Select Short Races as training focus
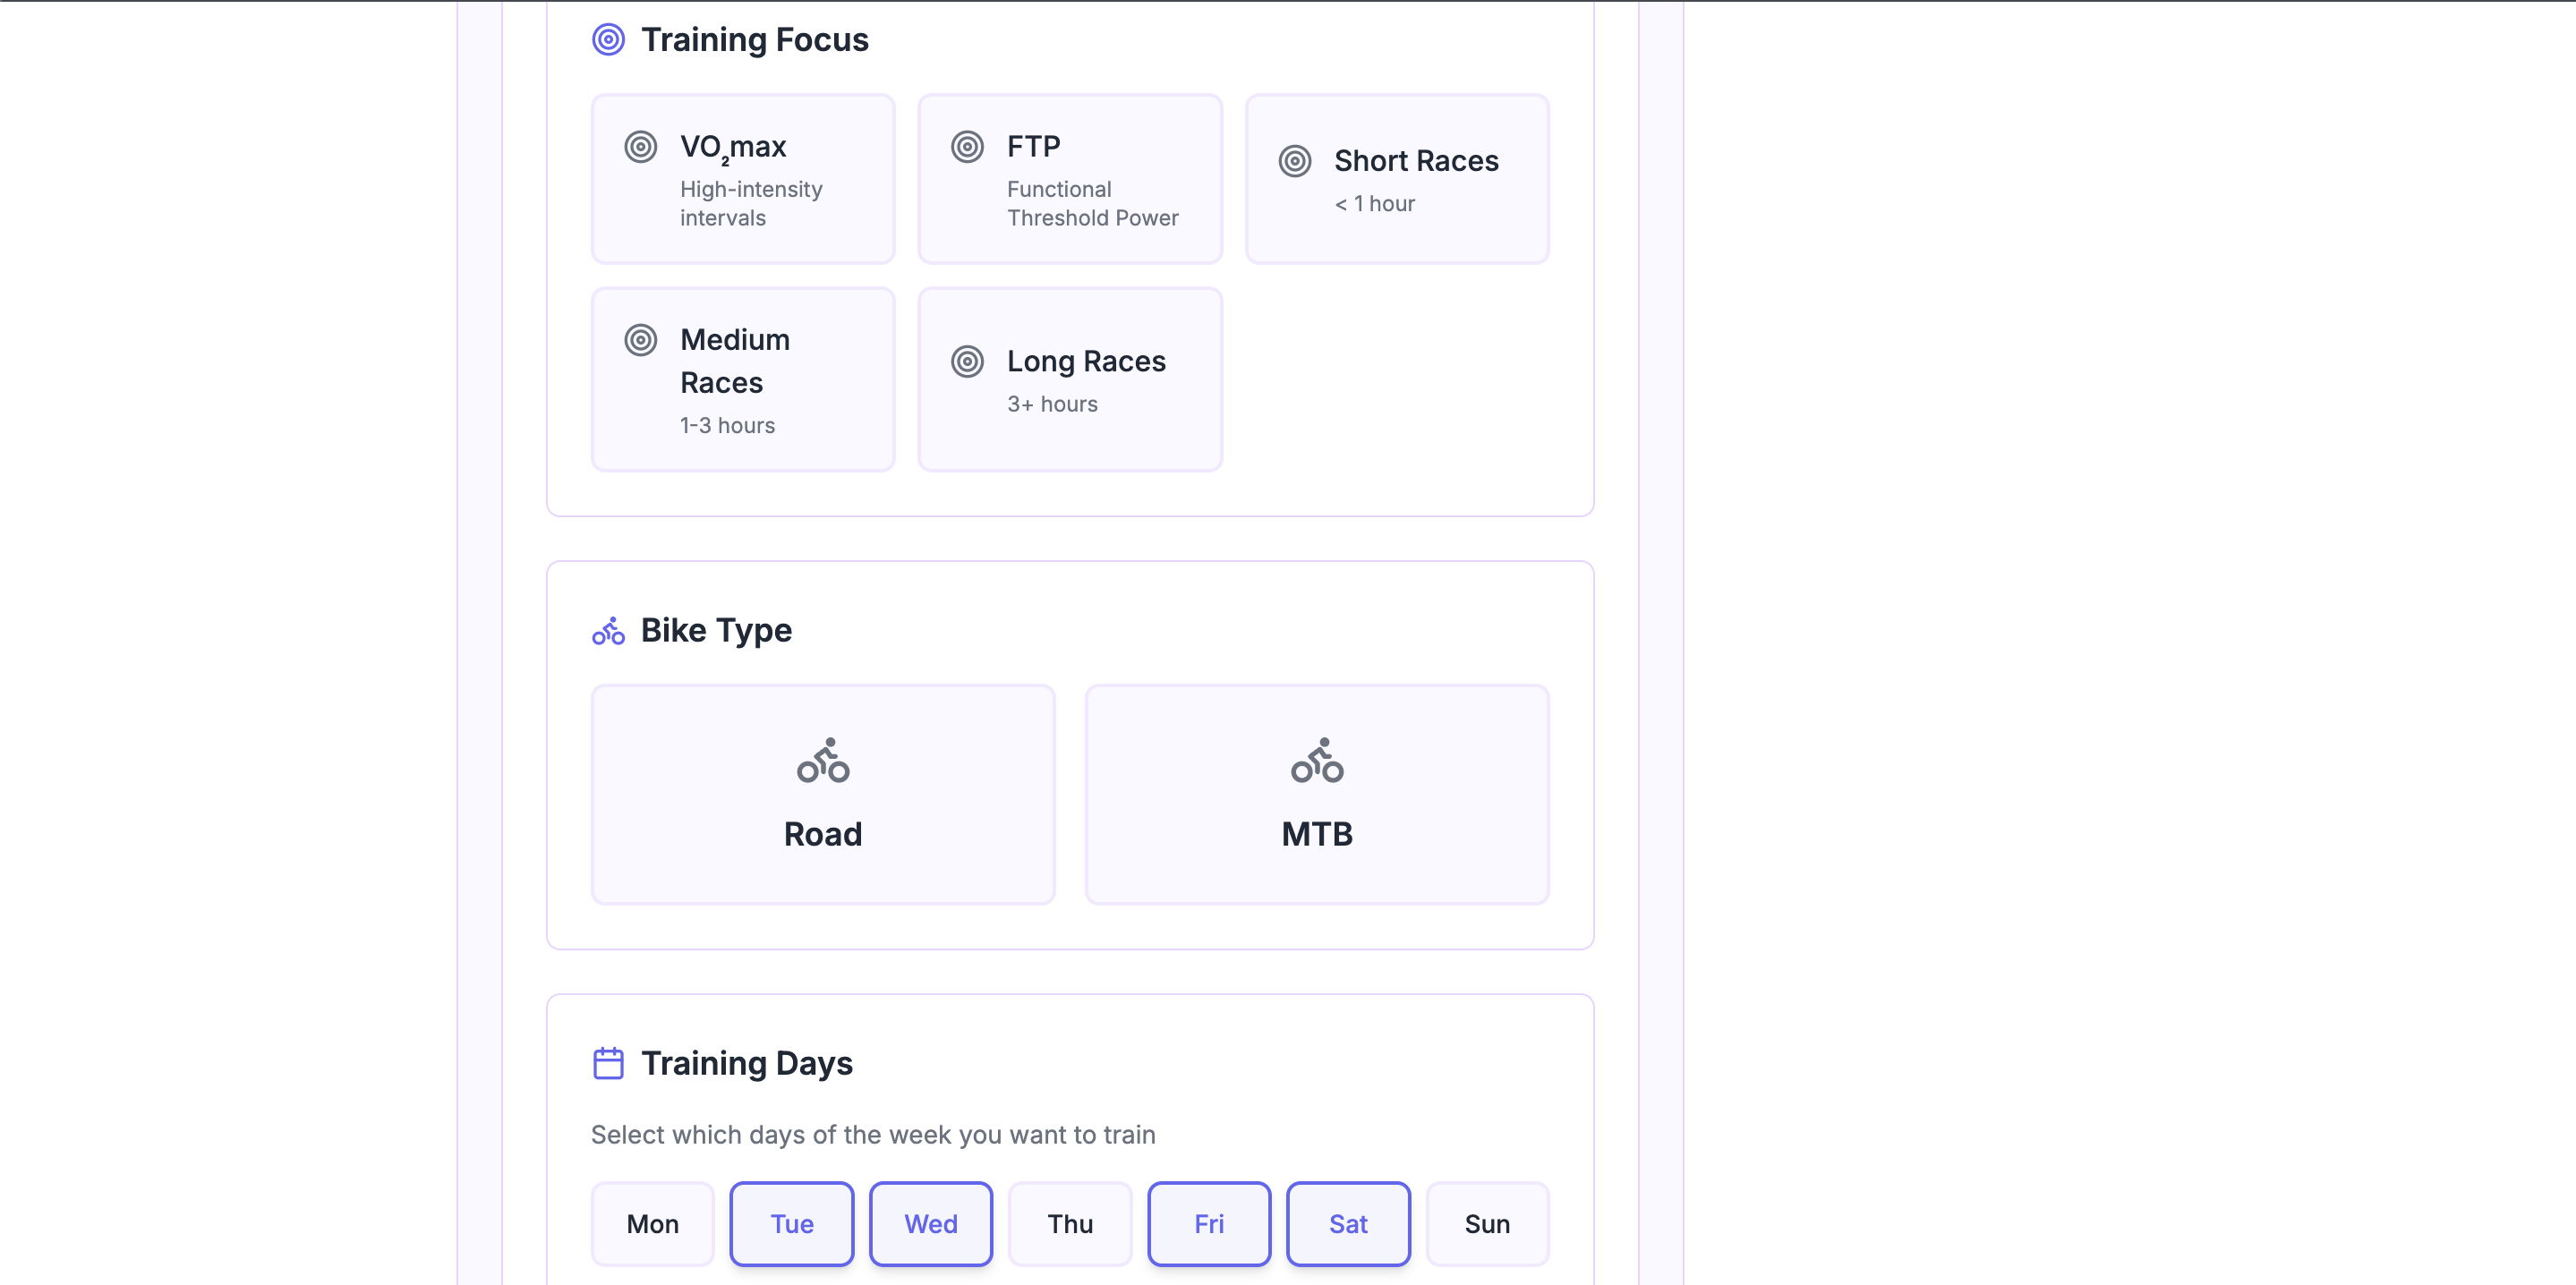 (x=1397, y=179)
